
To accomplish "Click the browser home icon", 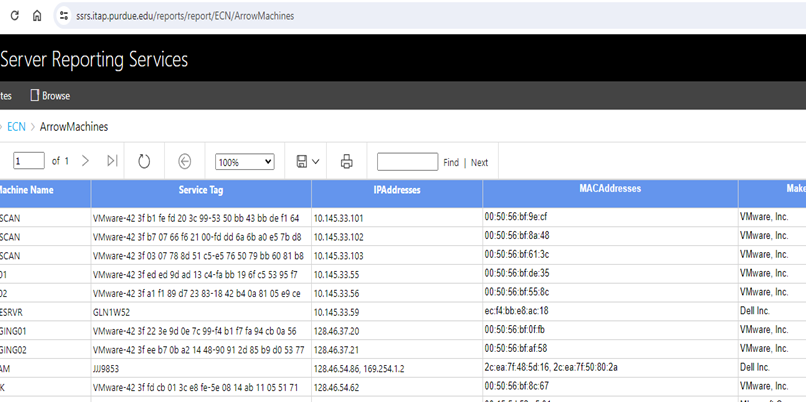I will point(37,16).
